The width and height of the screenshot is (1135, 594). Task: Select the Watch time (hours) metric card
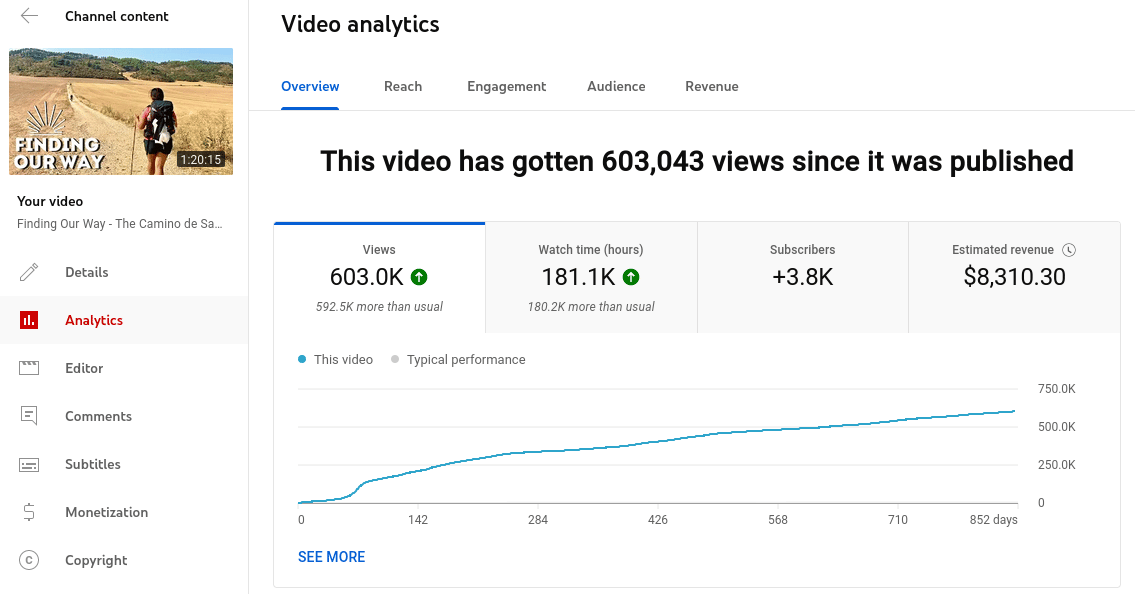click(591, 277)
